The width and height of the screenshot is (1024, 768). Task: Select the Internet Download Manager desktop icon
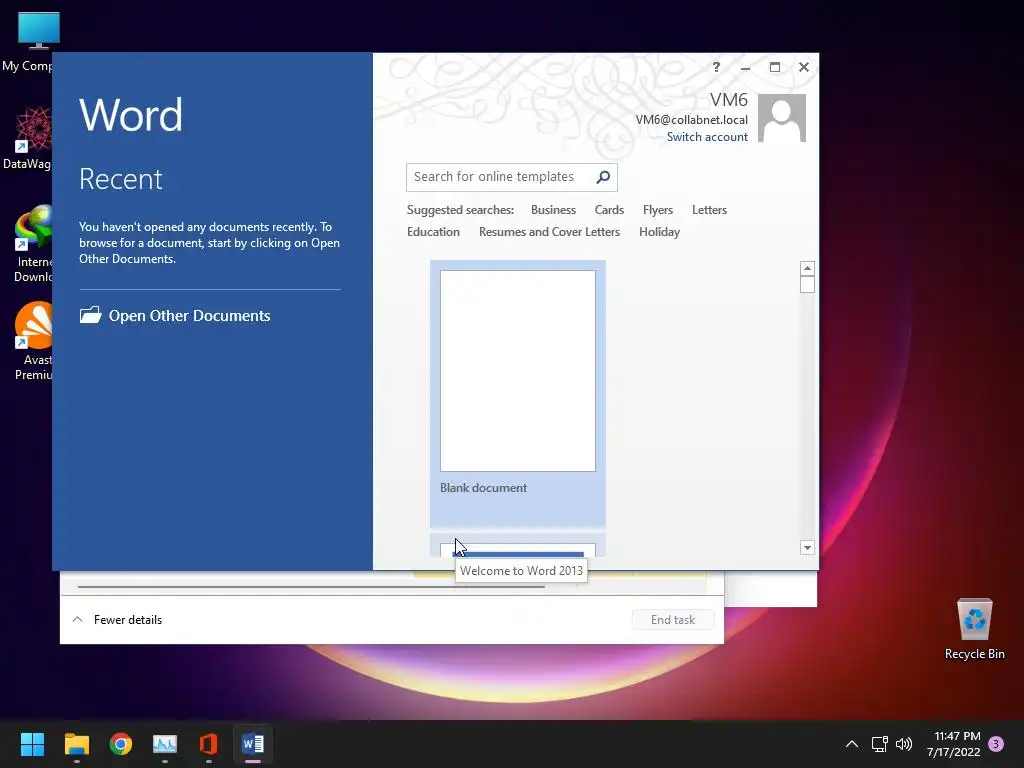pyautogui.click(x=33, y=244)
